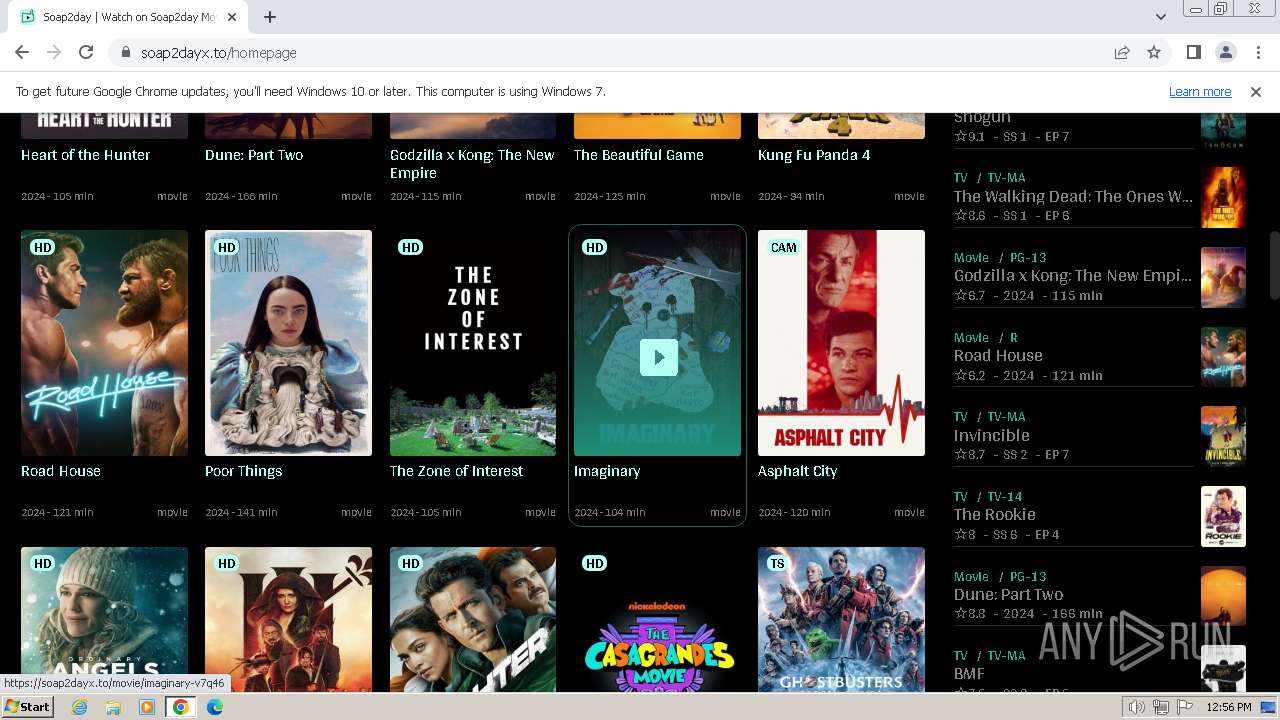Open BMF in the sidebar list
Viewport: 1280px width, 720px height.
point(969,674)
